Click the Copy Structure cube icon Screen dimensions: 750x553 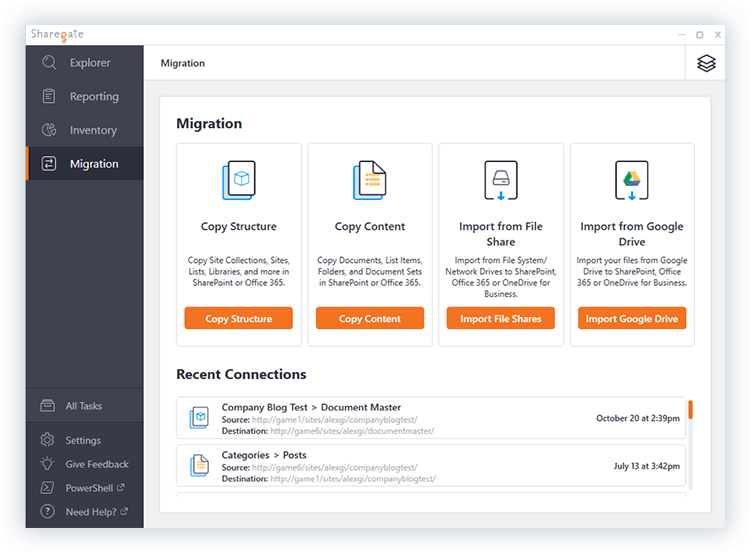239,180
